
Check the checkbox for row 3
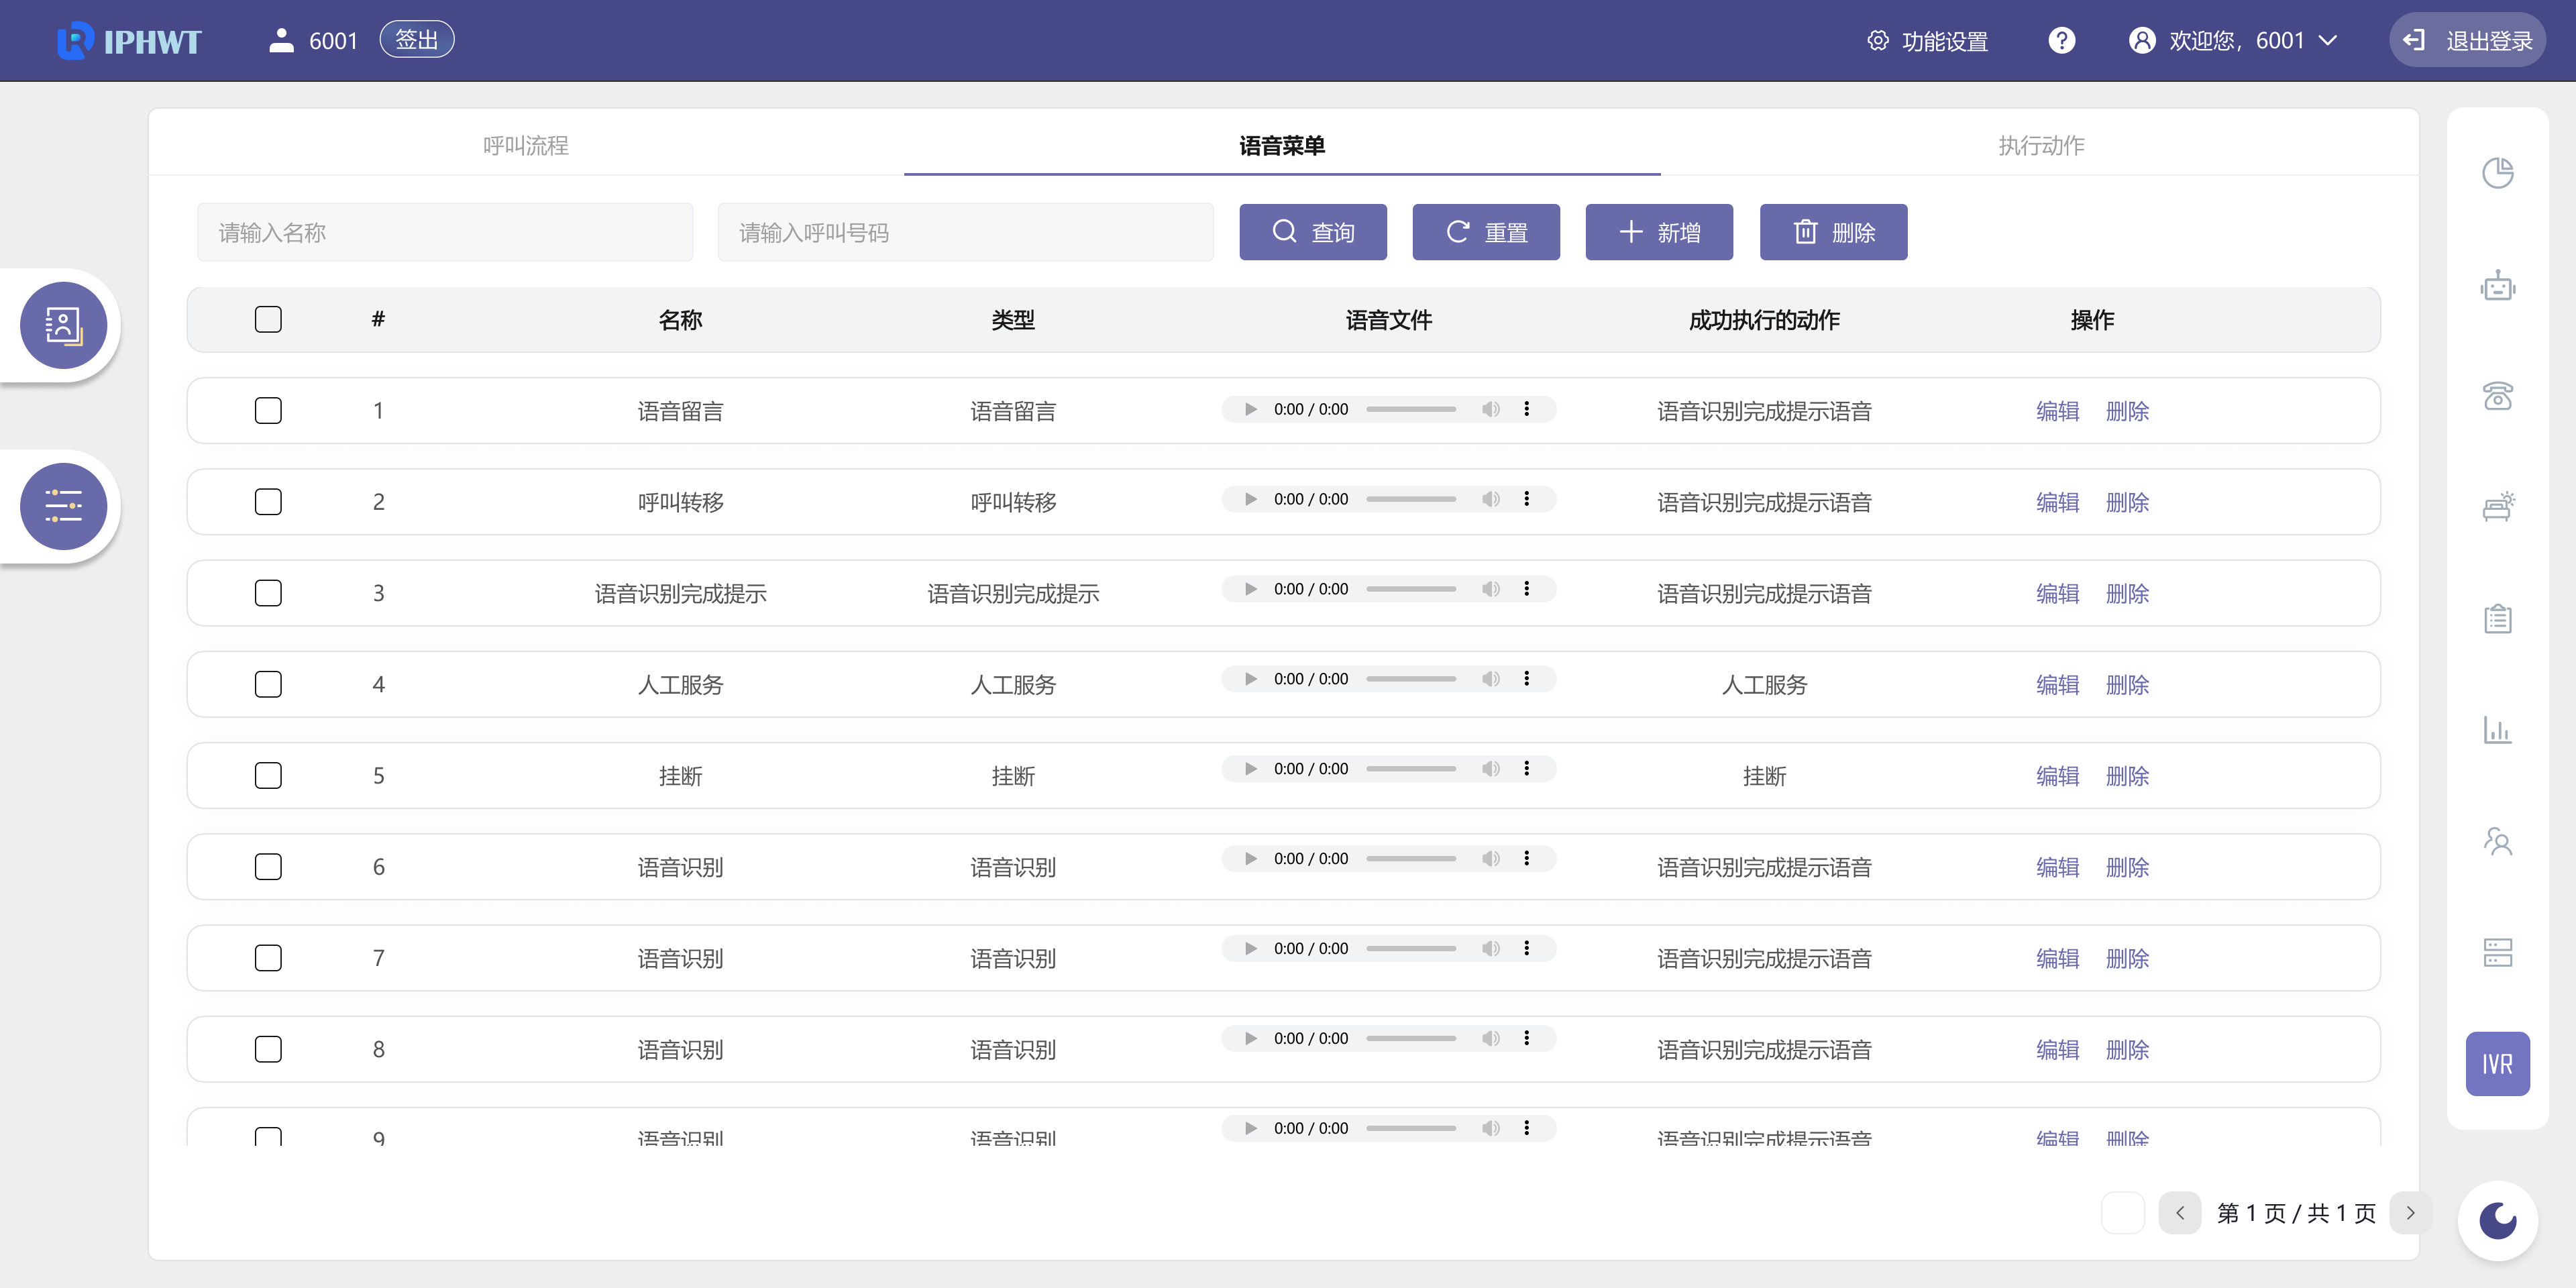[268, 592]
